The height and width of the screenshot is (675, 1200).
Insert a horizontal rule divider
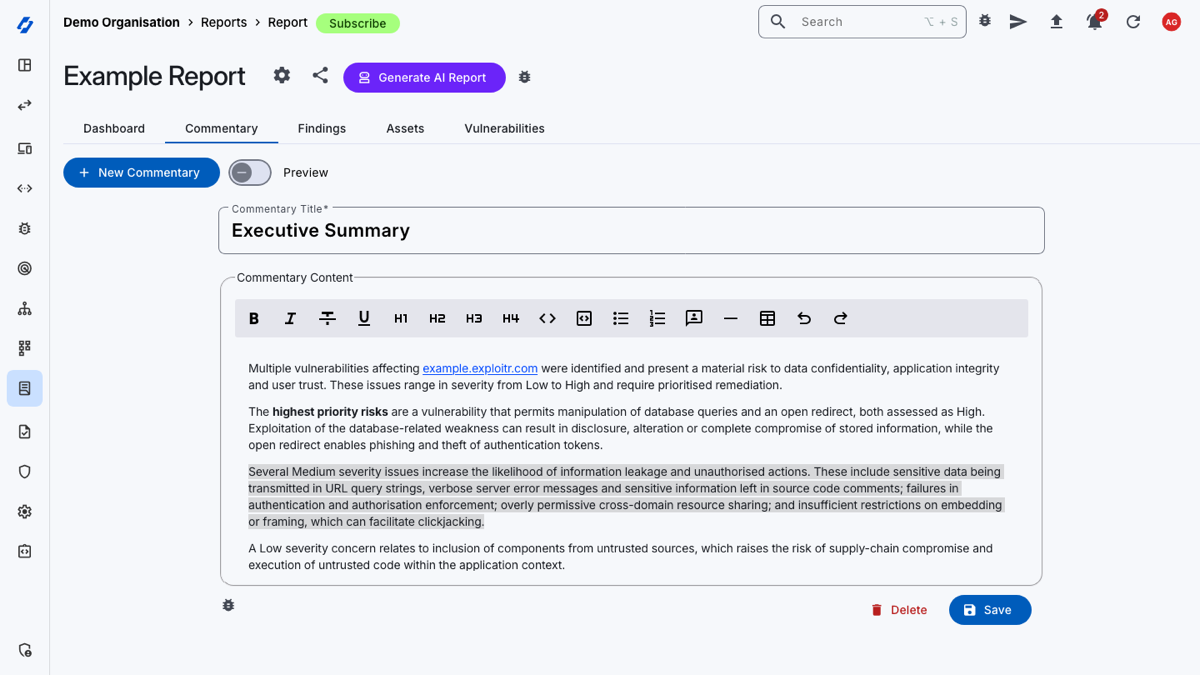click(730, 318)
